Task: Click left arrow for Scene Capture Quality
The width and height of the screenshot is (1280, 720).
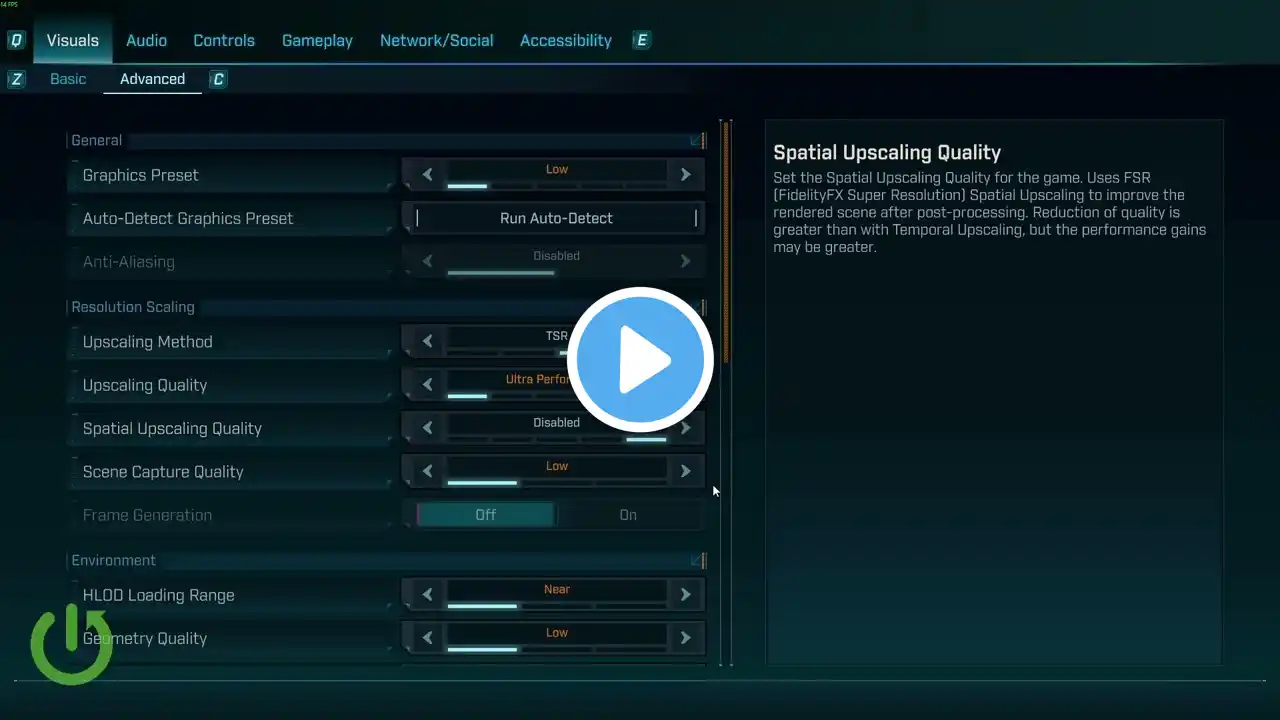Action: pyautogui.click(x=427, y=471)
